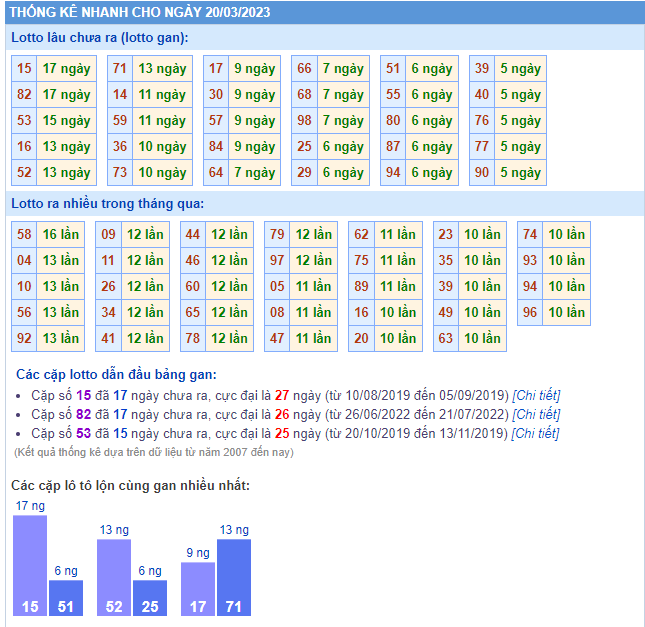Click the "Lotto ra nhiều trong tháng qua" heading
Viewport: 645px width, 627px height.
pyautogui.click(x=107, y=204)
